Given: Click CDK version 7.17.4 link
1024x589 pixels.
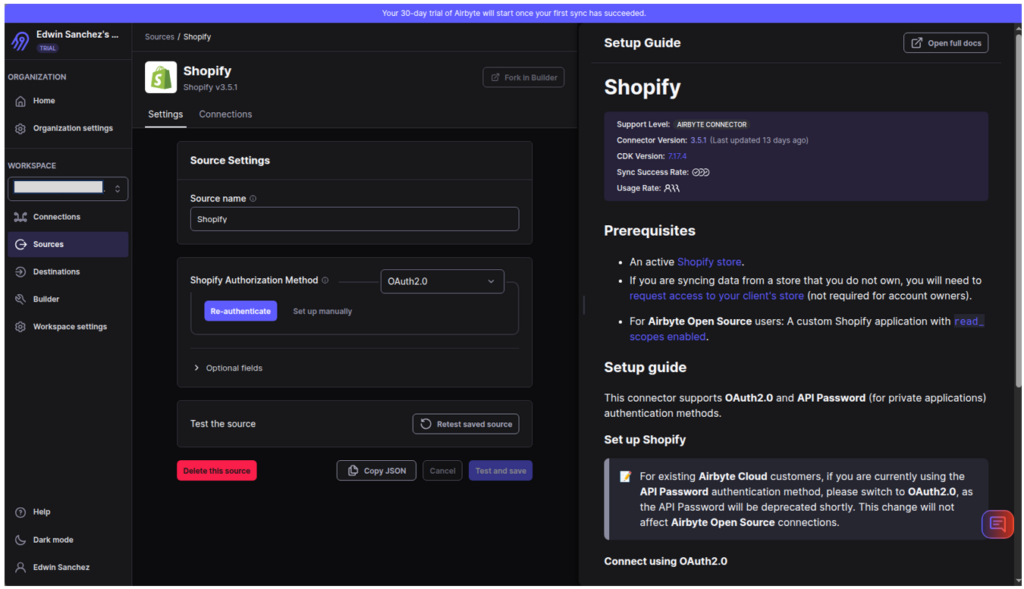Looking at the screenshot, I should click(677, 156).
